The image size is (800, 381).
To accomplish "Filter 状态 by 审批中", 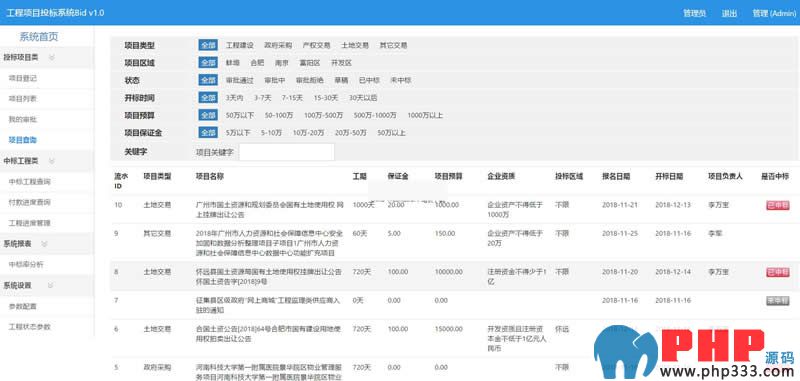I will click(274, 80).
